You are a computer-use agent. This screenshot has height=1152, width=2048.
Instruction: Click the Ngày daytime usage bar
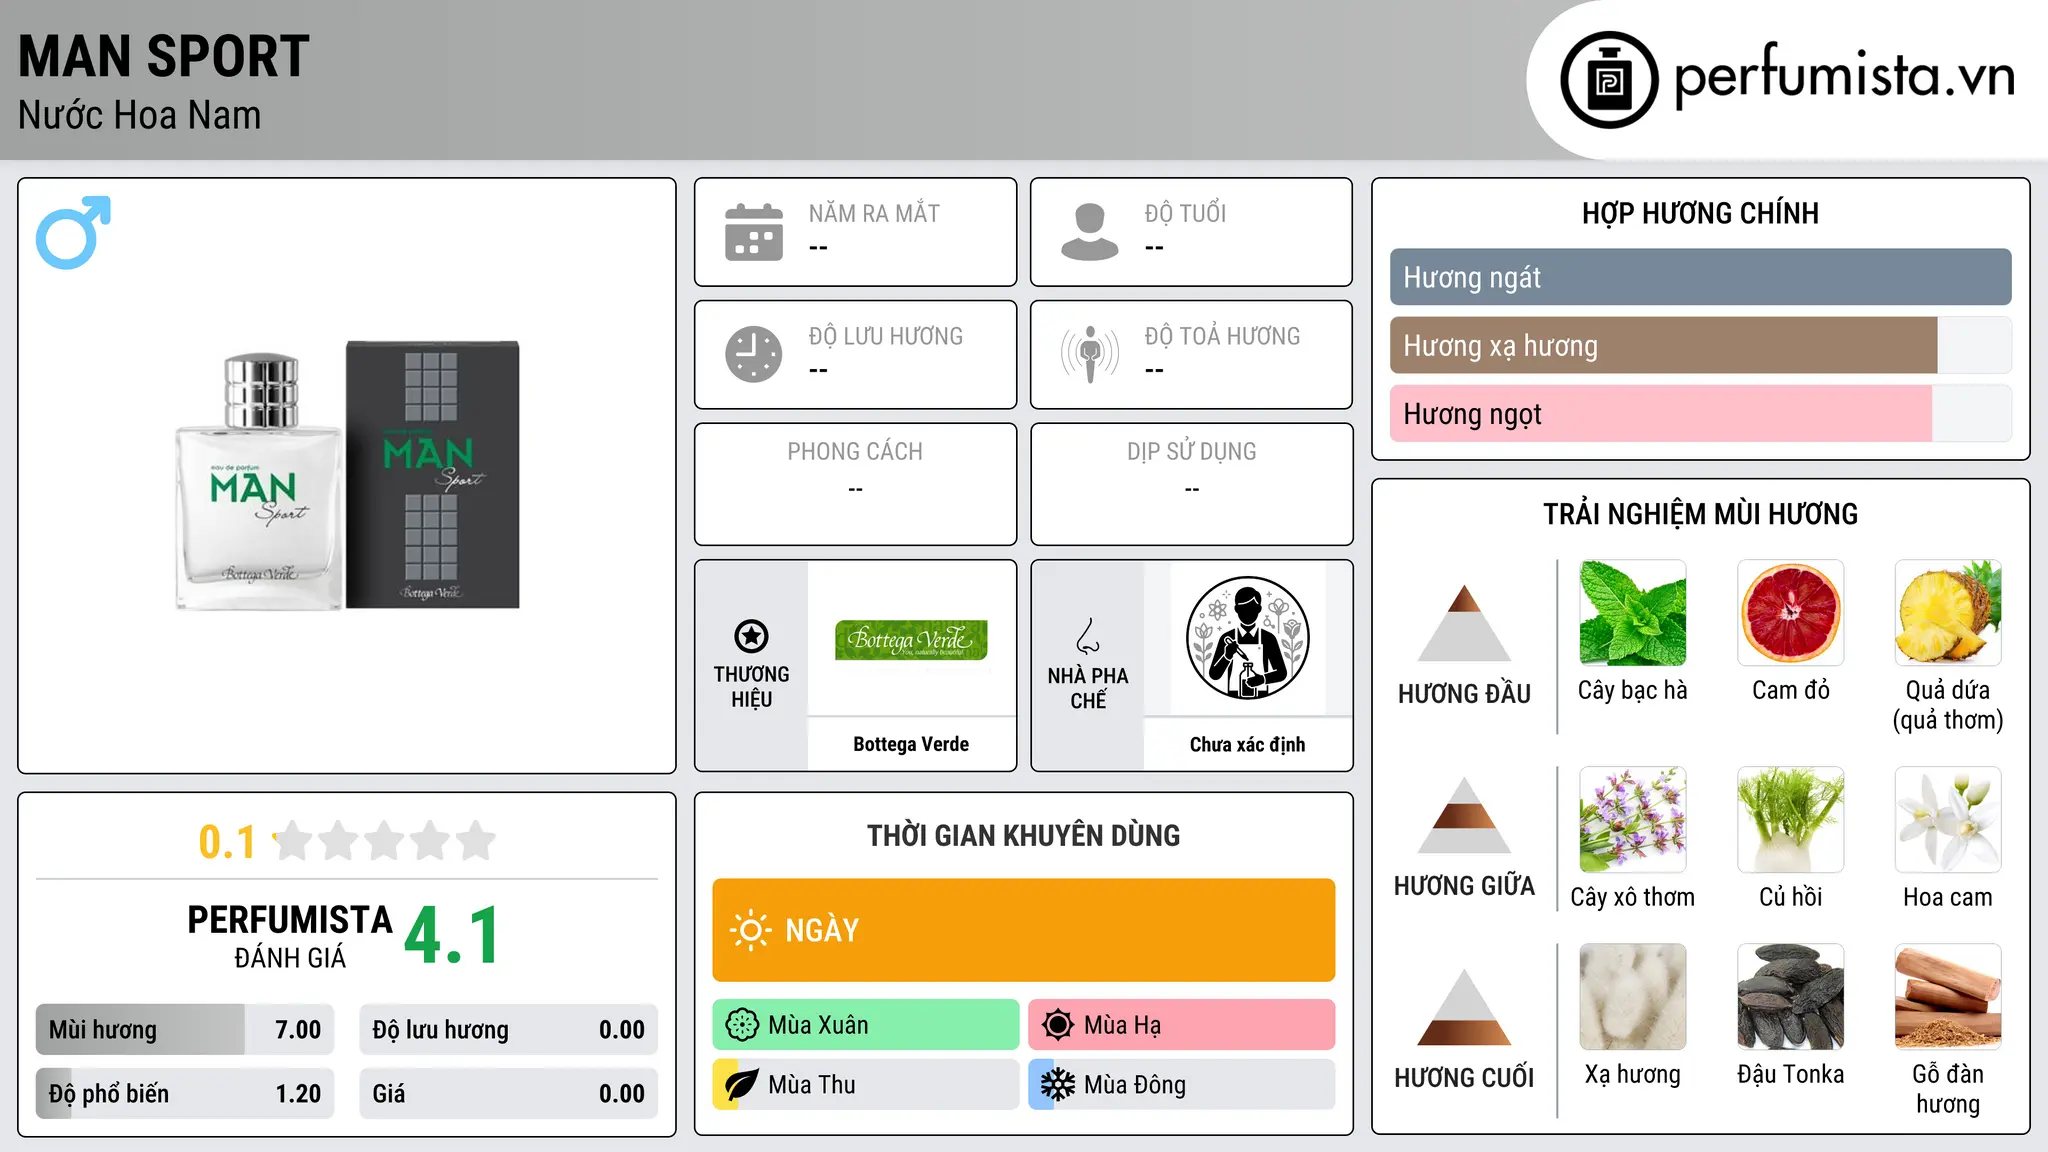pyautogui.click(x=1024, y=930)
